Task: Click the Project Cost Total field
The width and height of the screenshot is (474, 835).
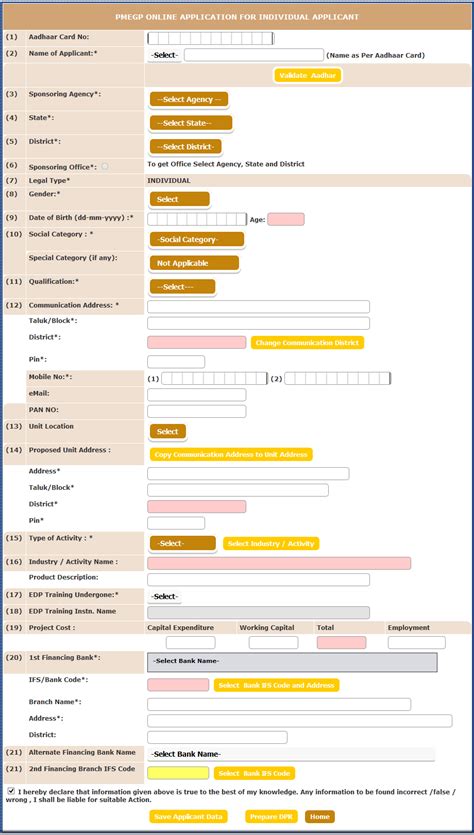Action: point(341,642)
